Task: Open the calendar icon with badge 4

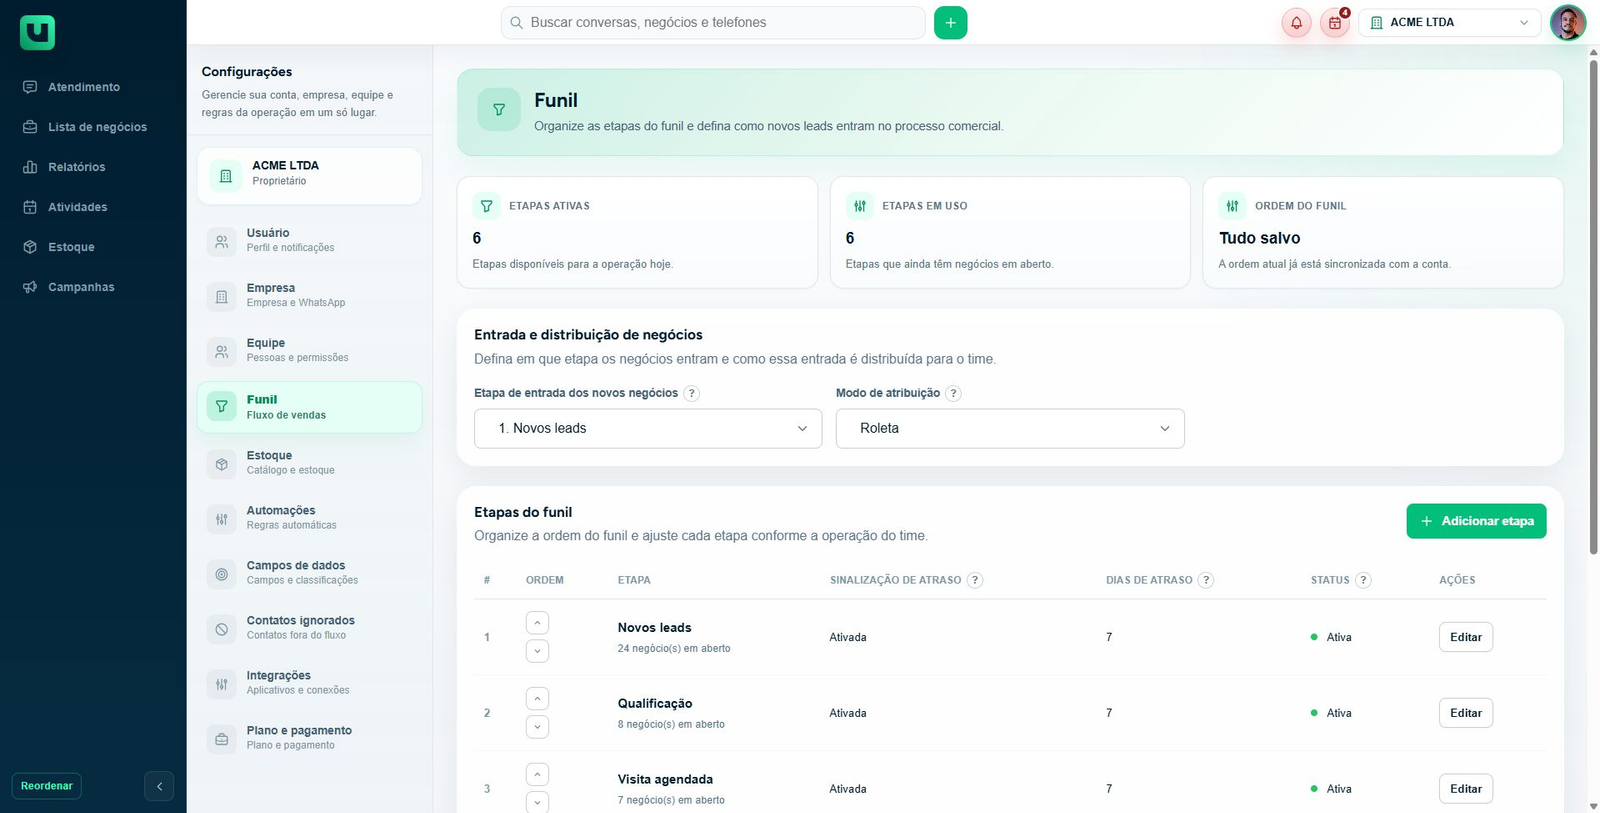Action: pos(1335,23)
